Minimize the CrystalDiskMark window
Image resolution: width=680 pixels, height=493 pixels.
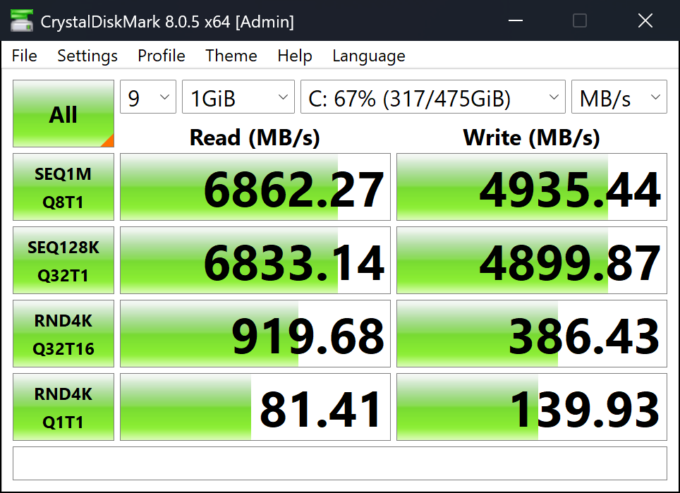[x=515, y=20]
